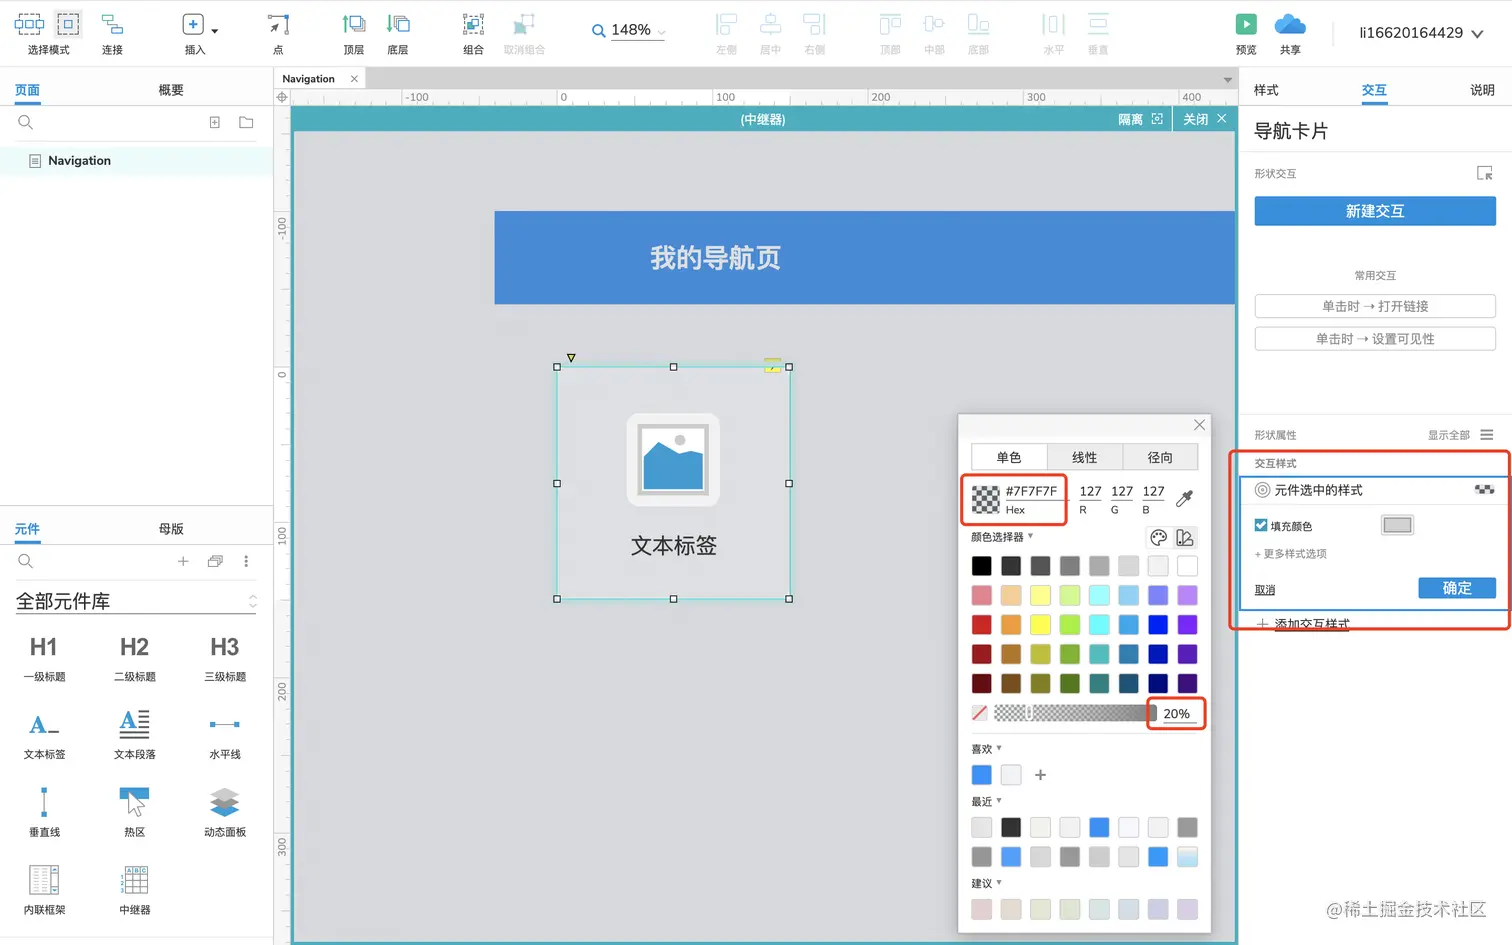Open the canvas tabs dropdown arrow
This screenshot has height=945, width=1512.
[1228, 79]
